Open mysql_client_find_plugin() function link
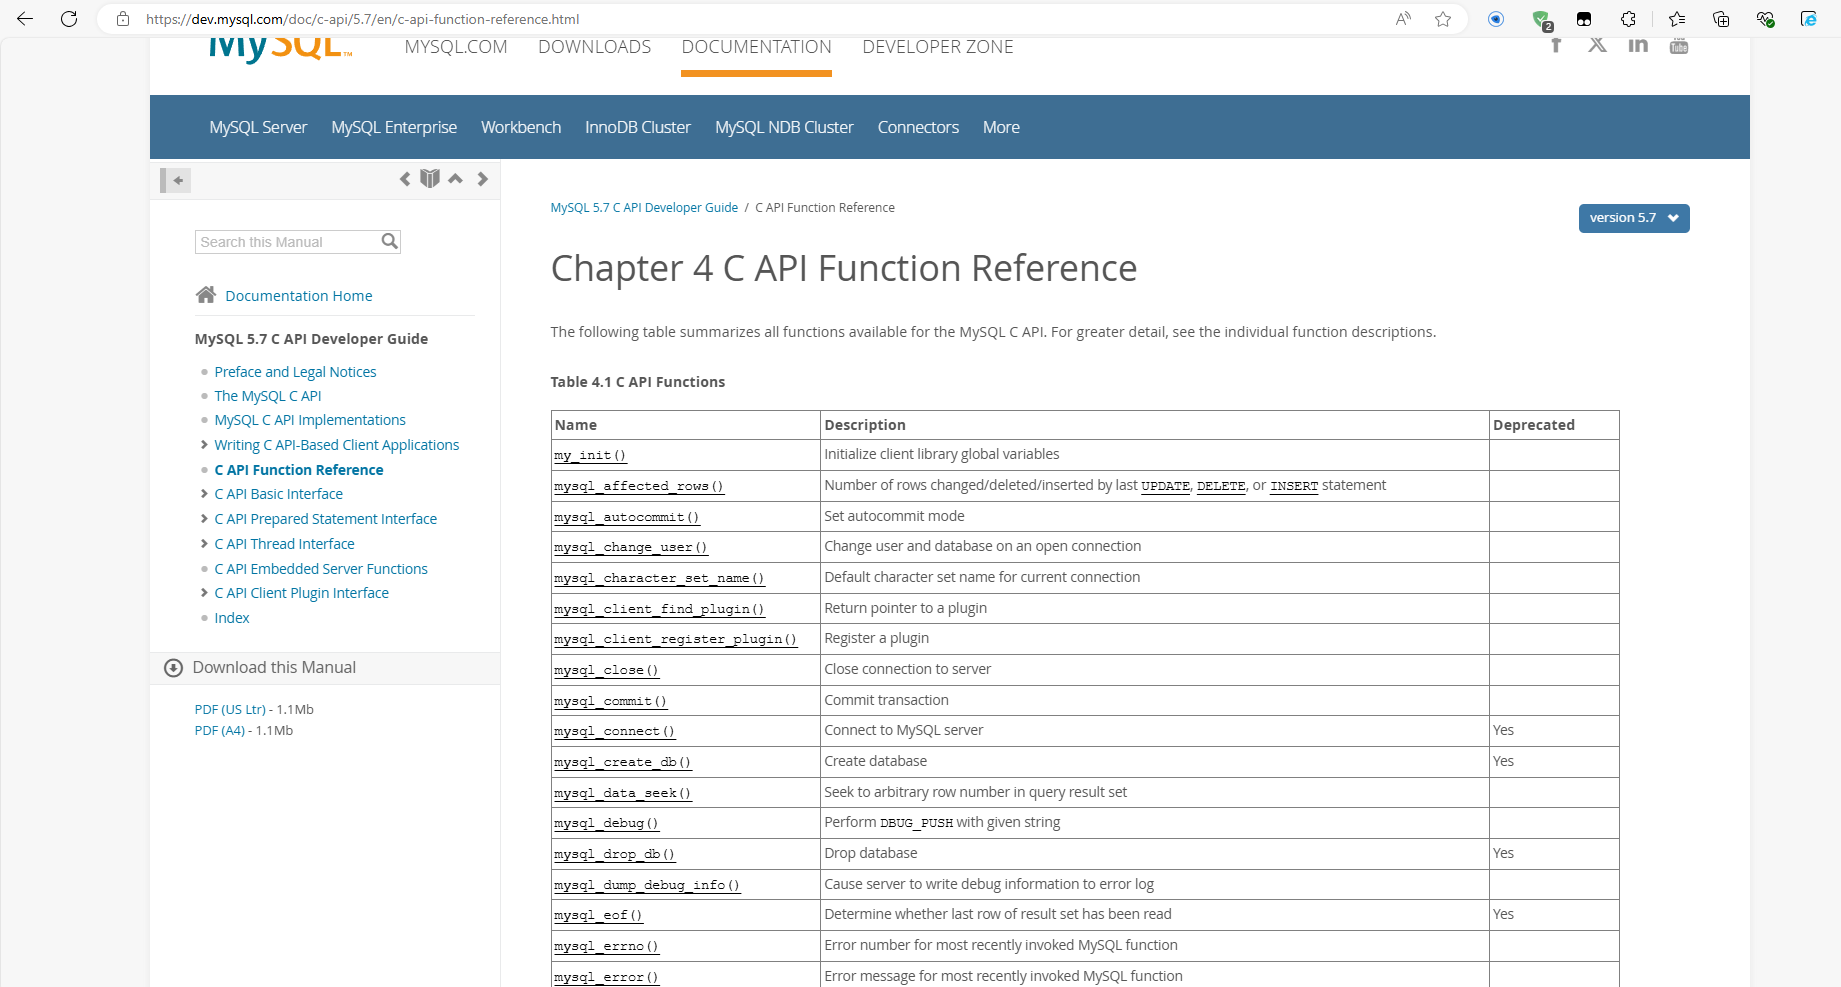The width and height of the screenshot is (1841, 987). (659, 609)
